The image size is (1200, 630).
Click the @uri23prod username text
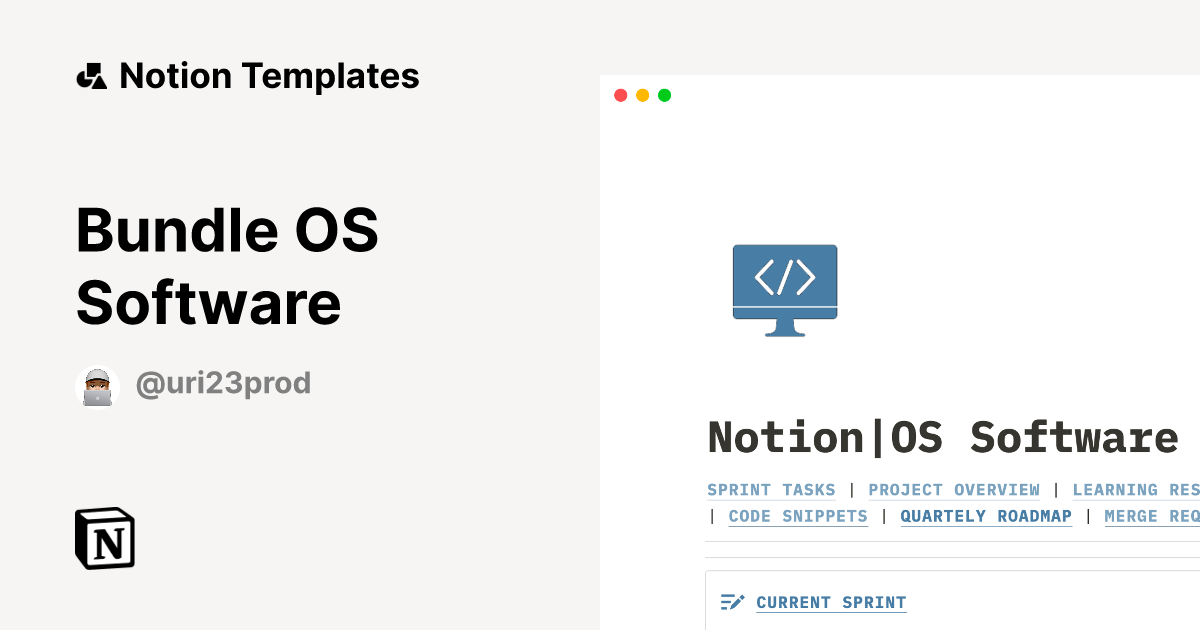[x=222, y=383]
